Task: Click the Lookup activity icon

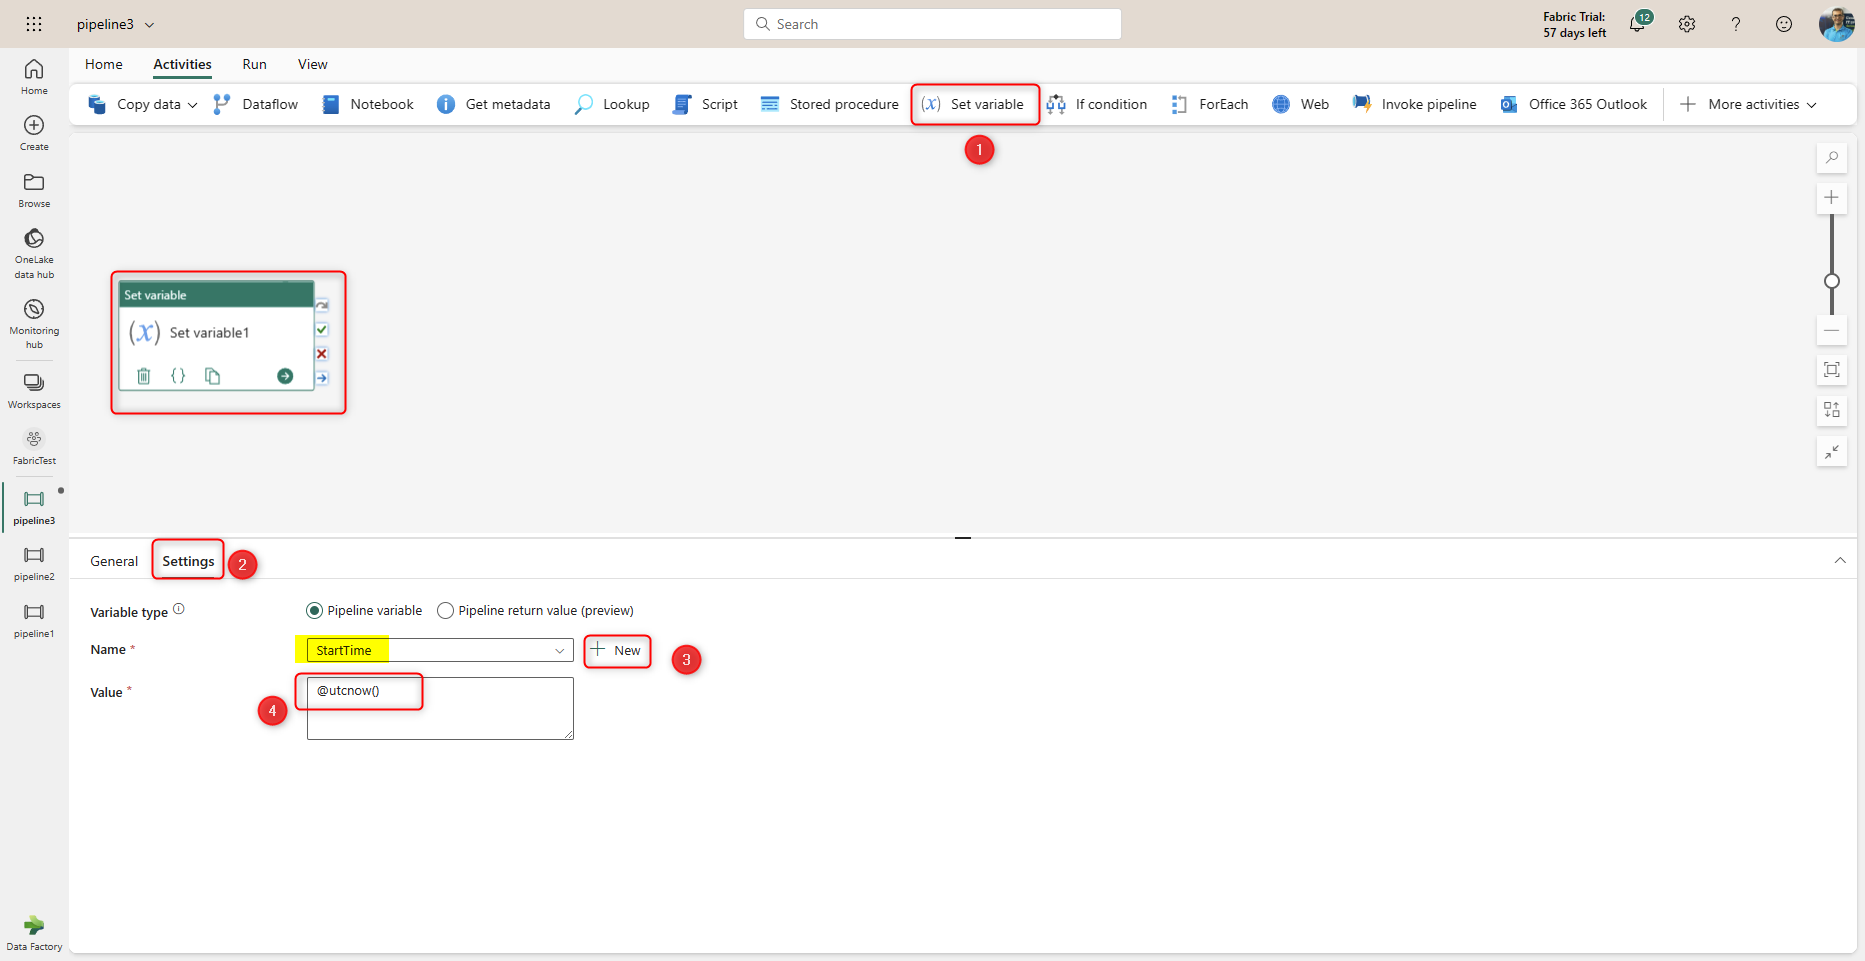Action: (x=584, y=104)
